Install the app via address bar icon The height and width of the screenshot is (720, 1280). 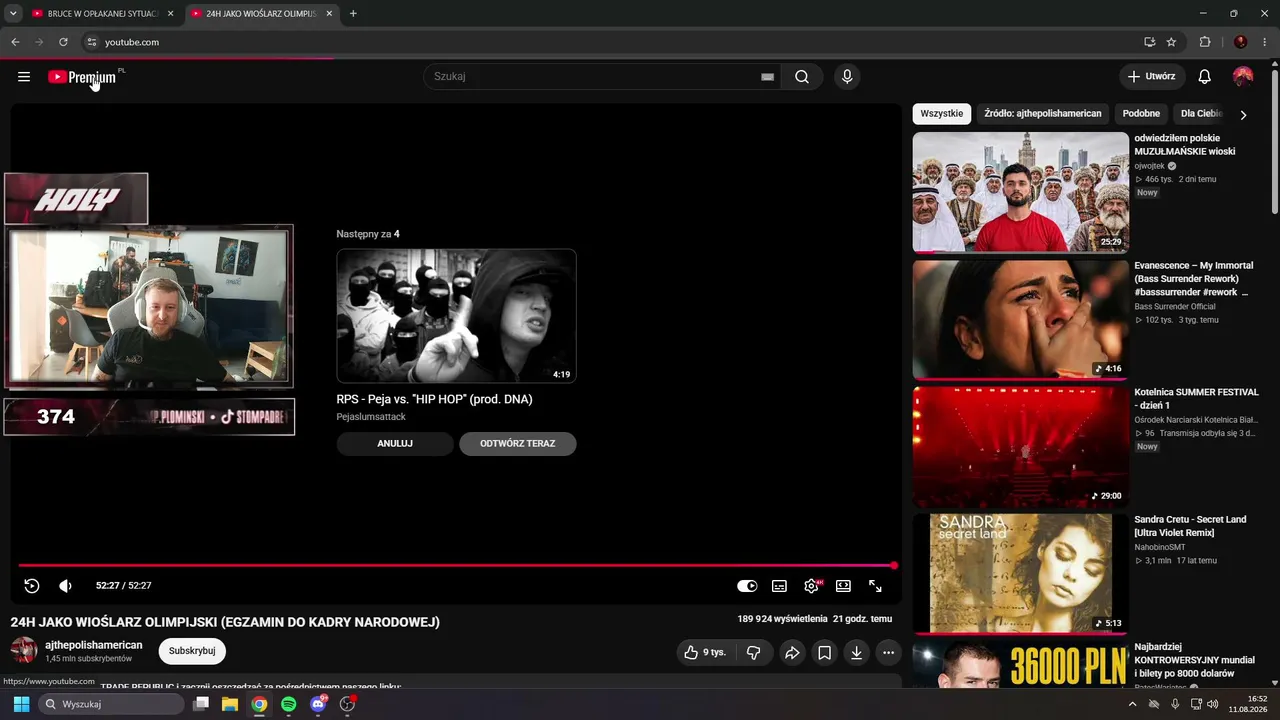(1150, 42)
